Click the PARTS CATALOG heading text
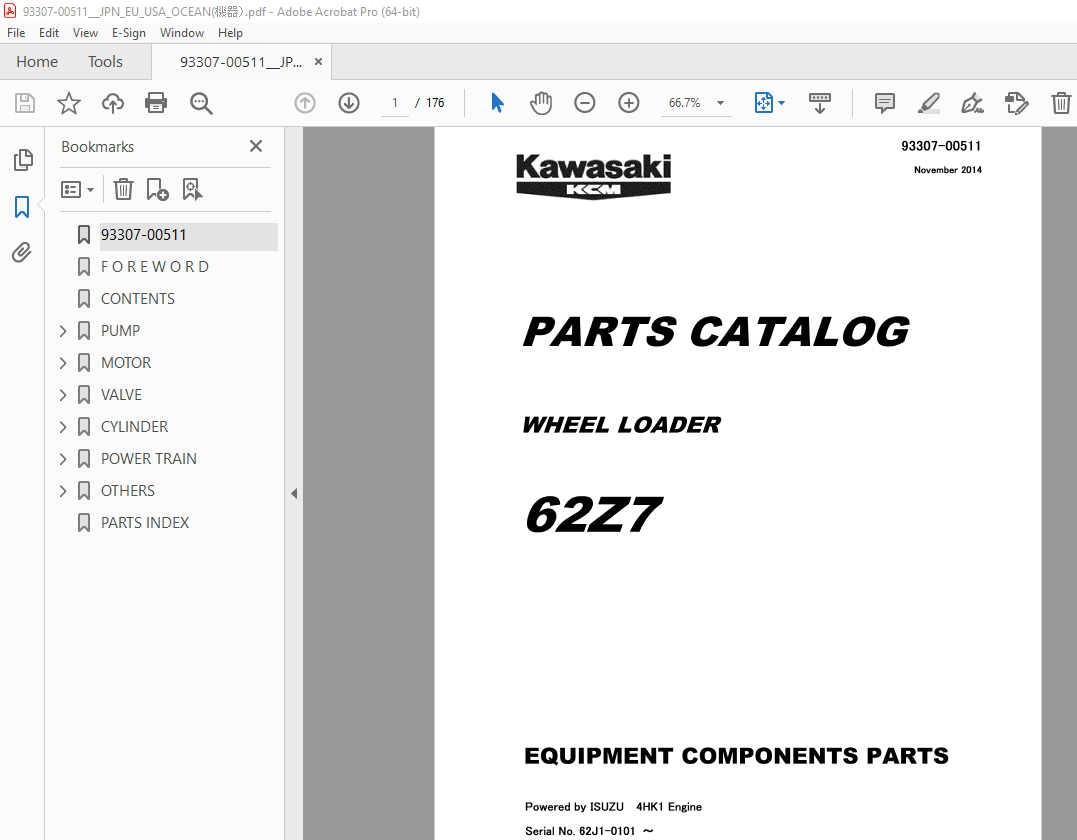 [x=716, y=332]
